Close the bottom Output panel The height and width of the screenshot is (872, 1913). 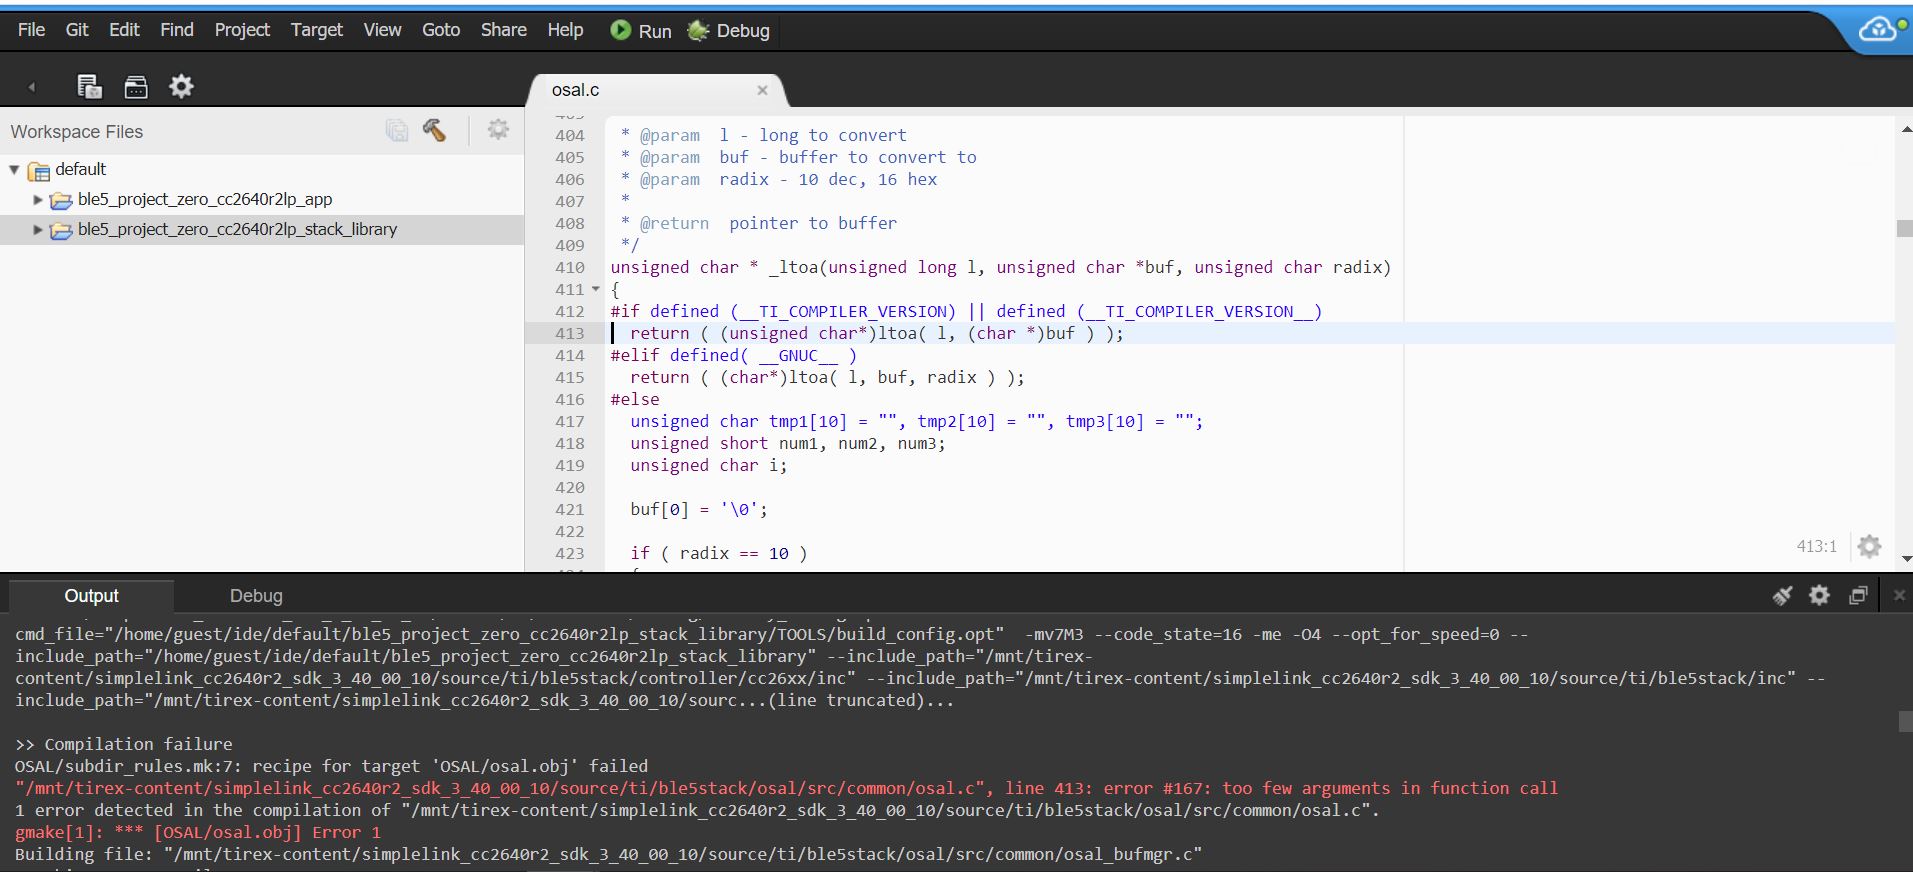[1898, 595]
